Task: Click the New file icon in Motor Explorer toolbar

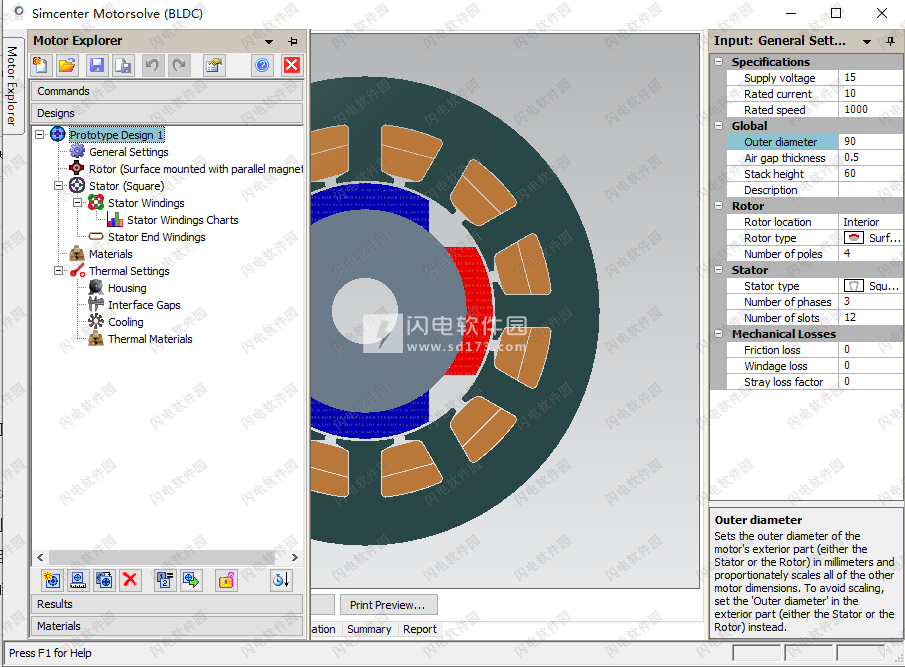Action: click(40, 65)
